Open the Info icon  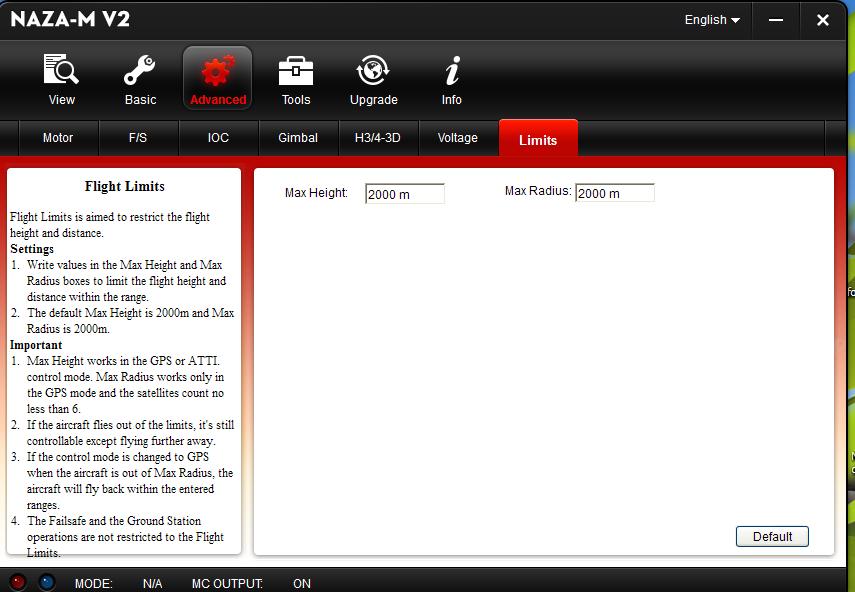click(x=452, y=73)
